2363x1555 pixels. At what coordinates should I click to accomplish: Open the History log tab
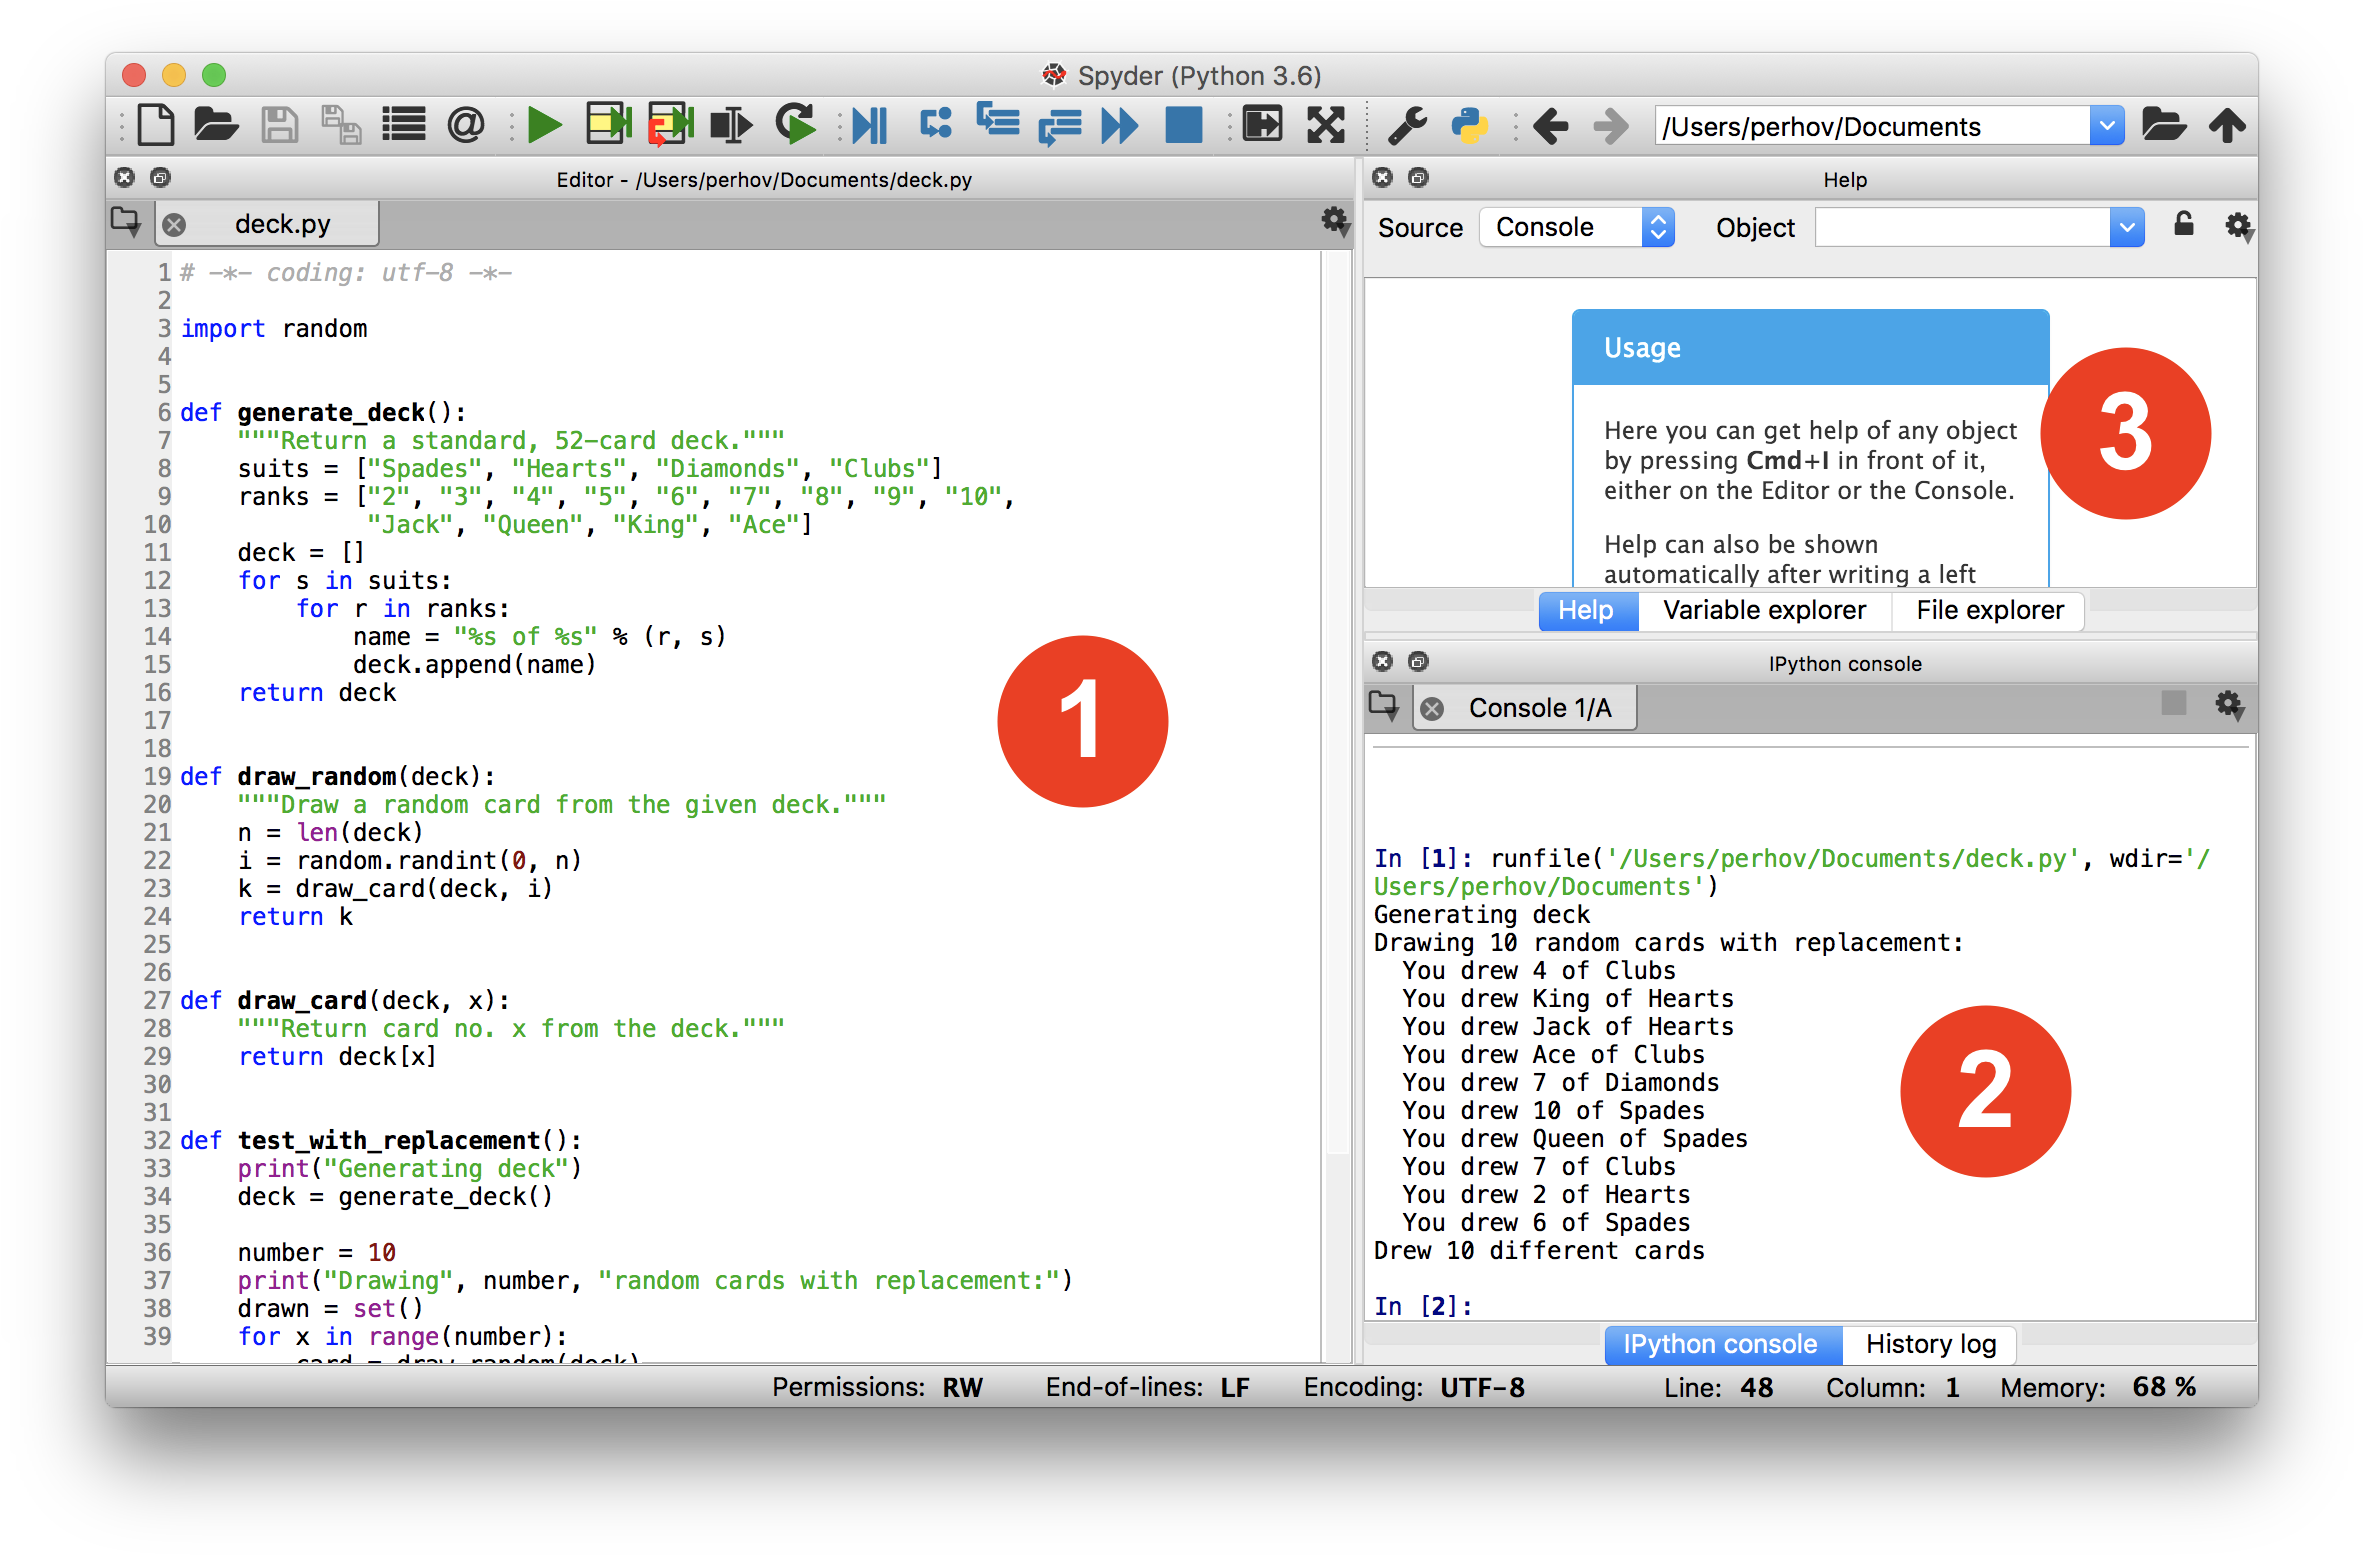[x=1930, y=1344]
